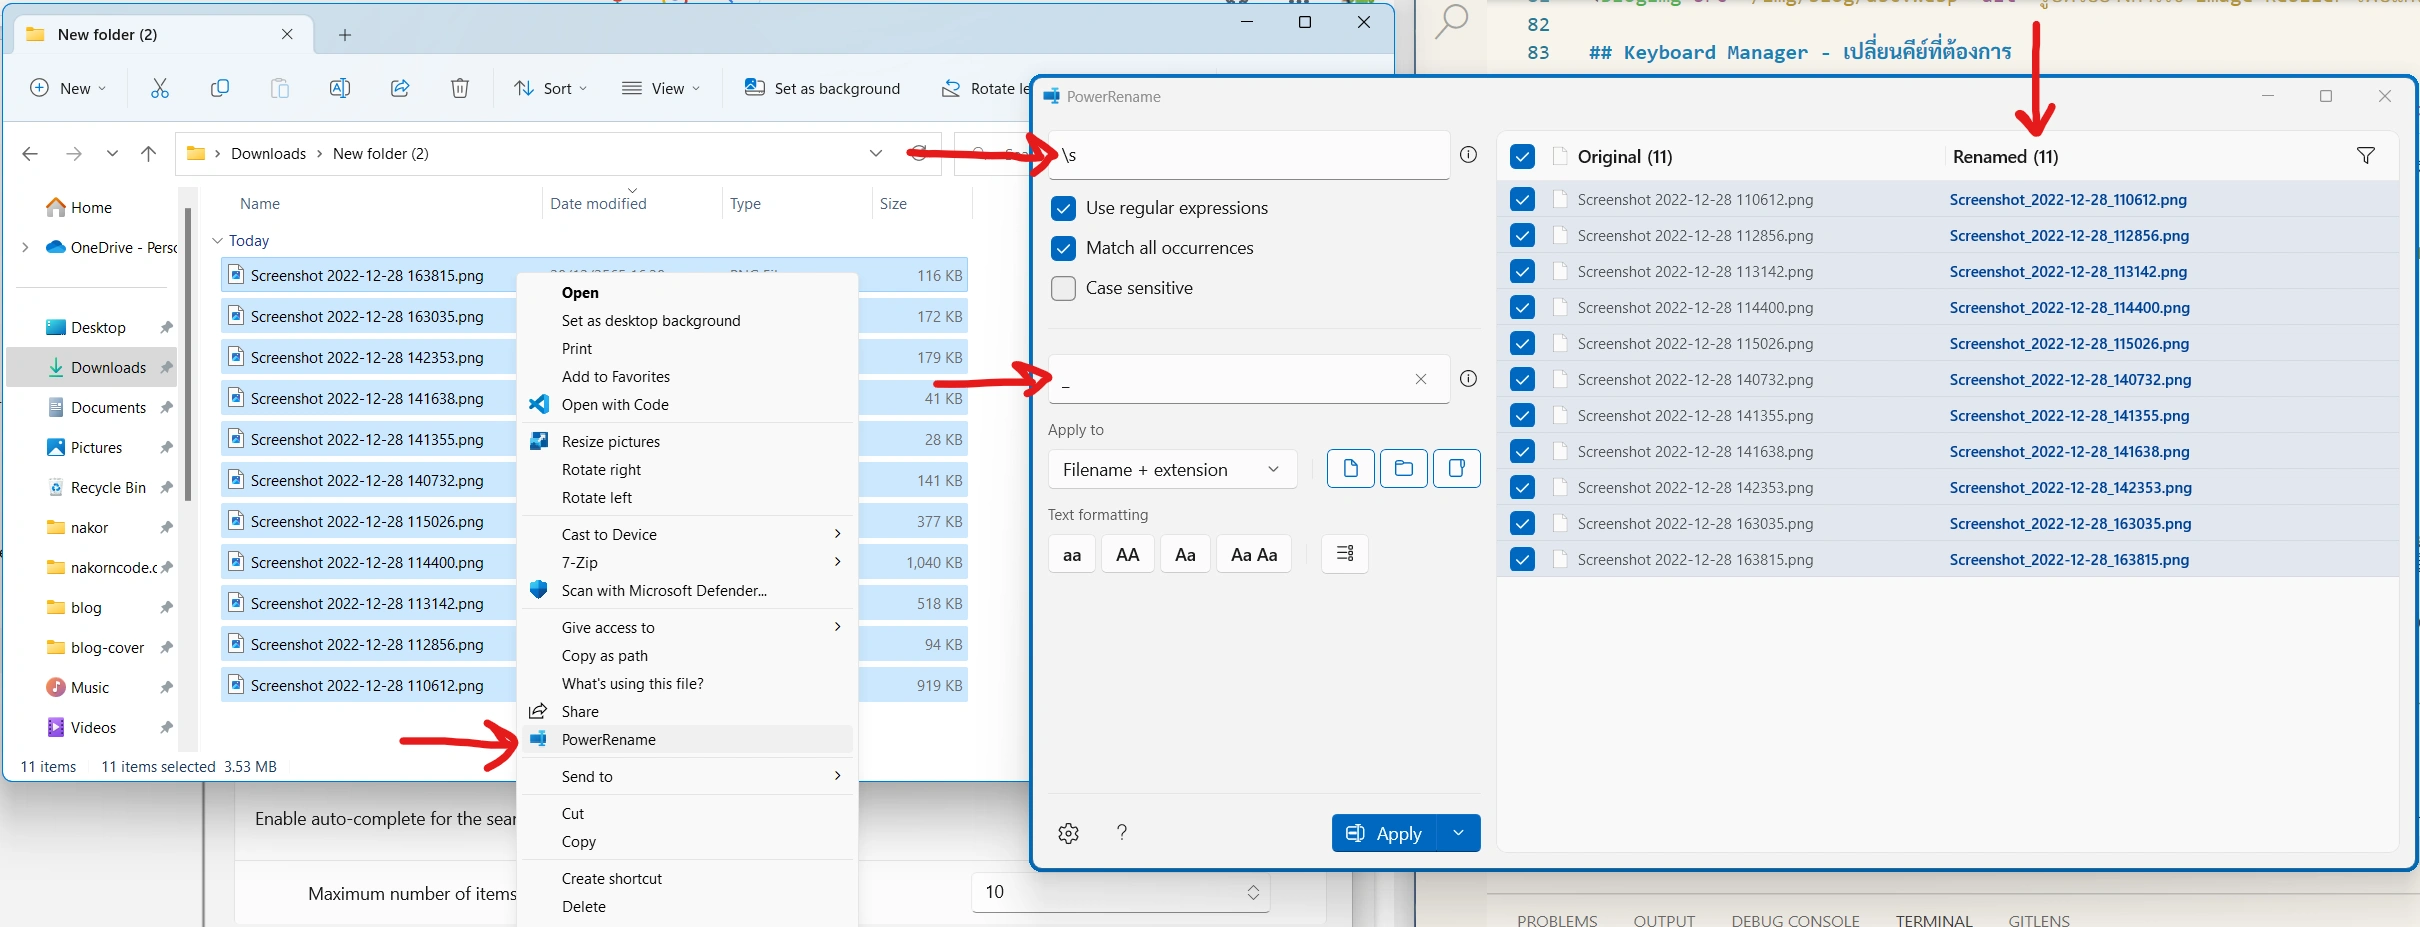Toggle include files button in PowerRename
Screen dimensions: 2420x927
(1351, 468)
